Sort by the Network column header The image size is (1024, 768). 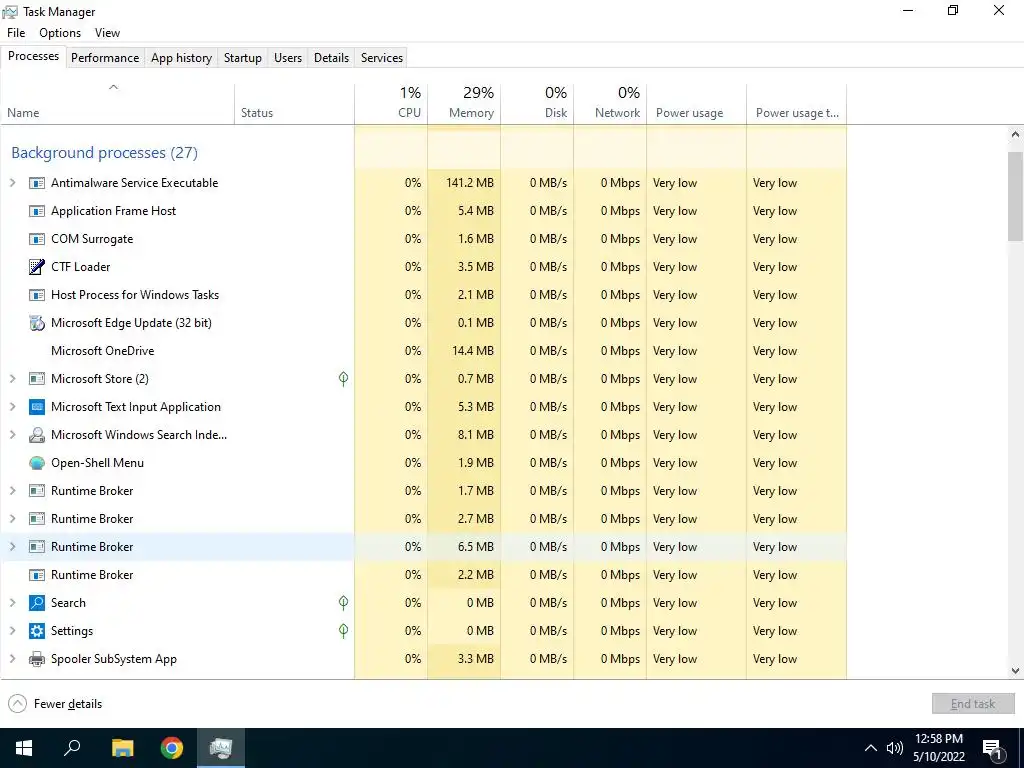click(x=610, y=104)
